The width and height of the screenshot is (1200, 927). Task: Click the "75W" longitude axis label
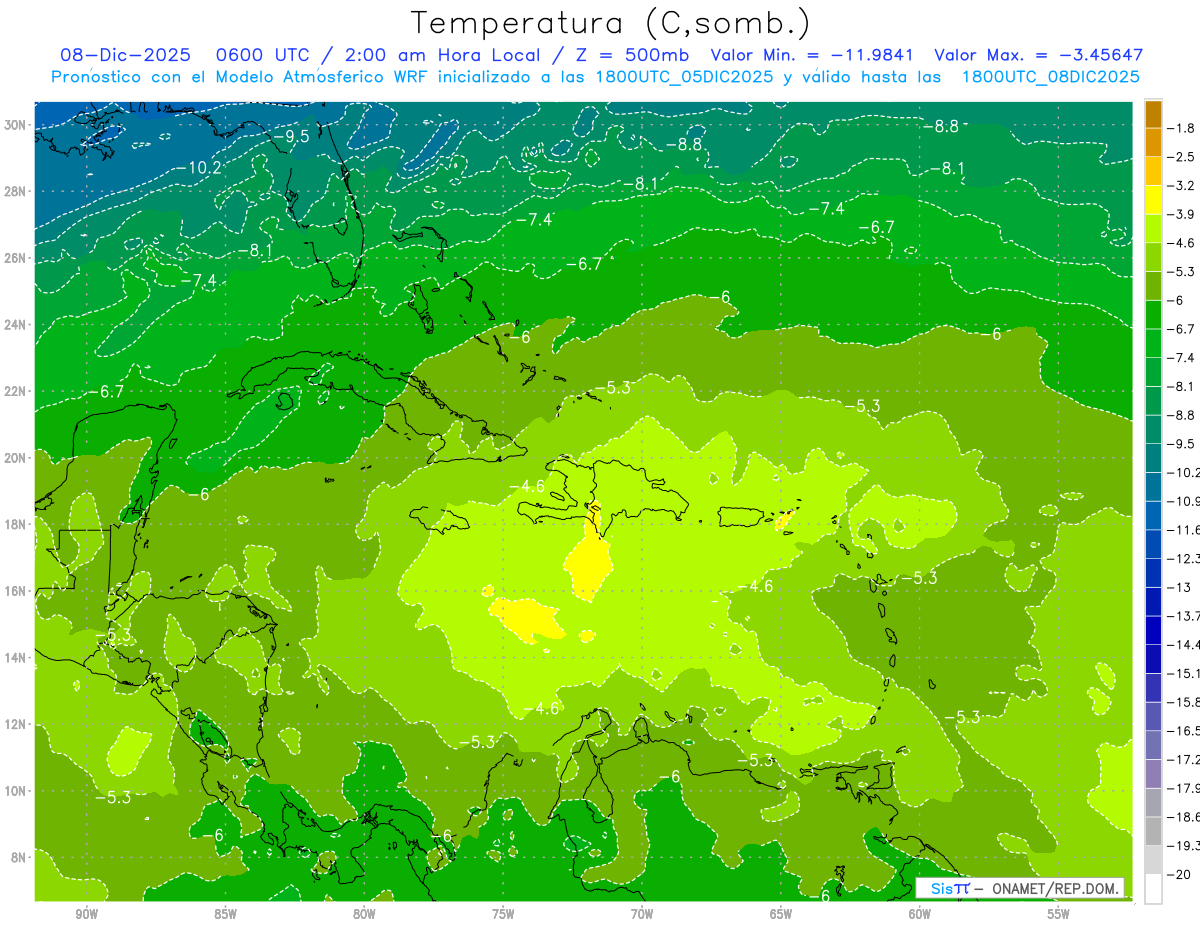tap(503, 915)
